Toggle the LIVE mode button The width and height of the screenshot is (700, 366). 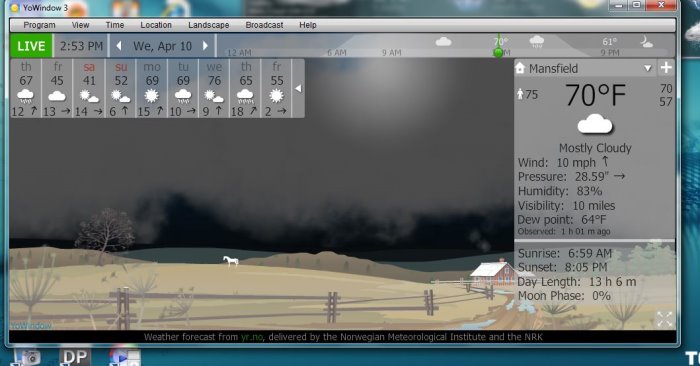click(x=31, y=46)
